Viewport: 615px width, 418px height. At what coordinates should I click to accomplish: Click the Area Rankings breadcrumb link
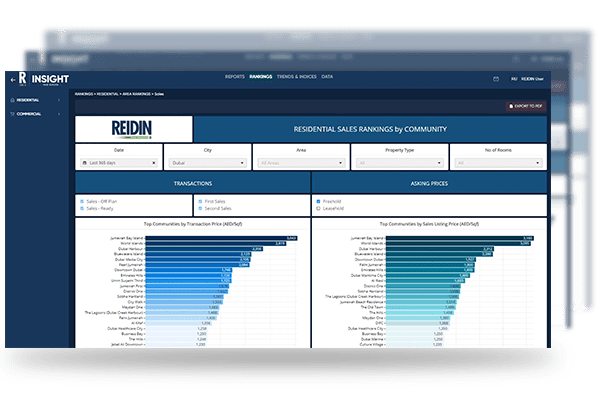tap(136, 94)
